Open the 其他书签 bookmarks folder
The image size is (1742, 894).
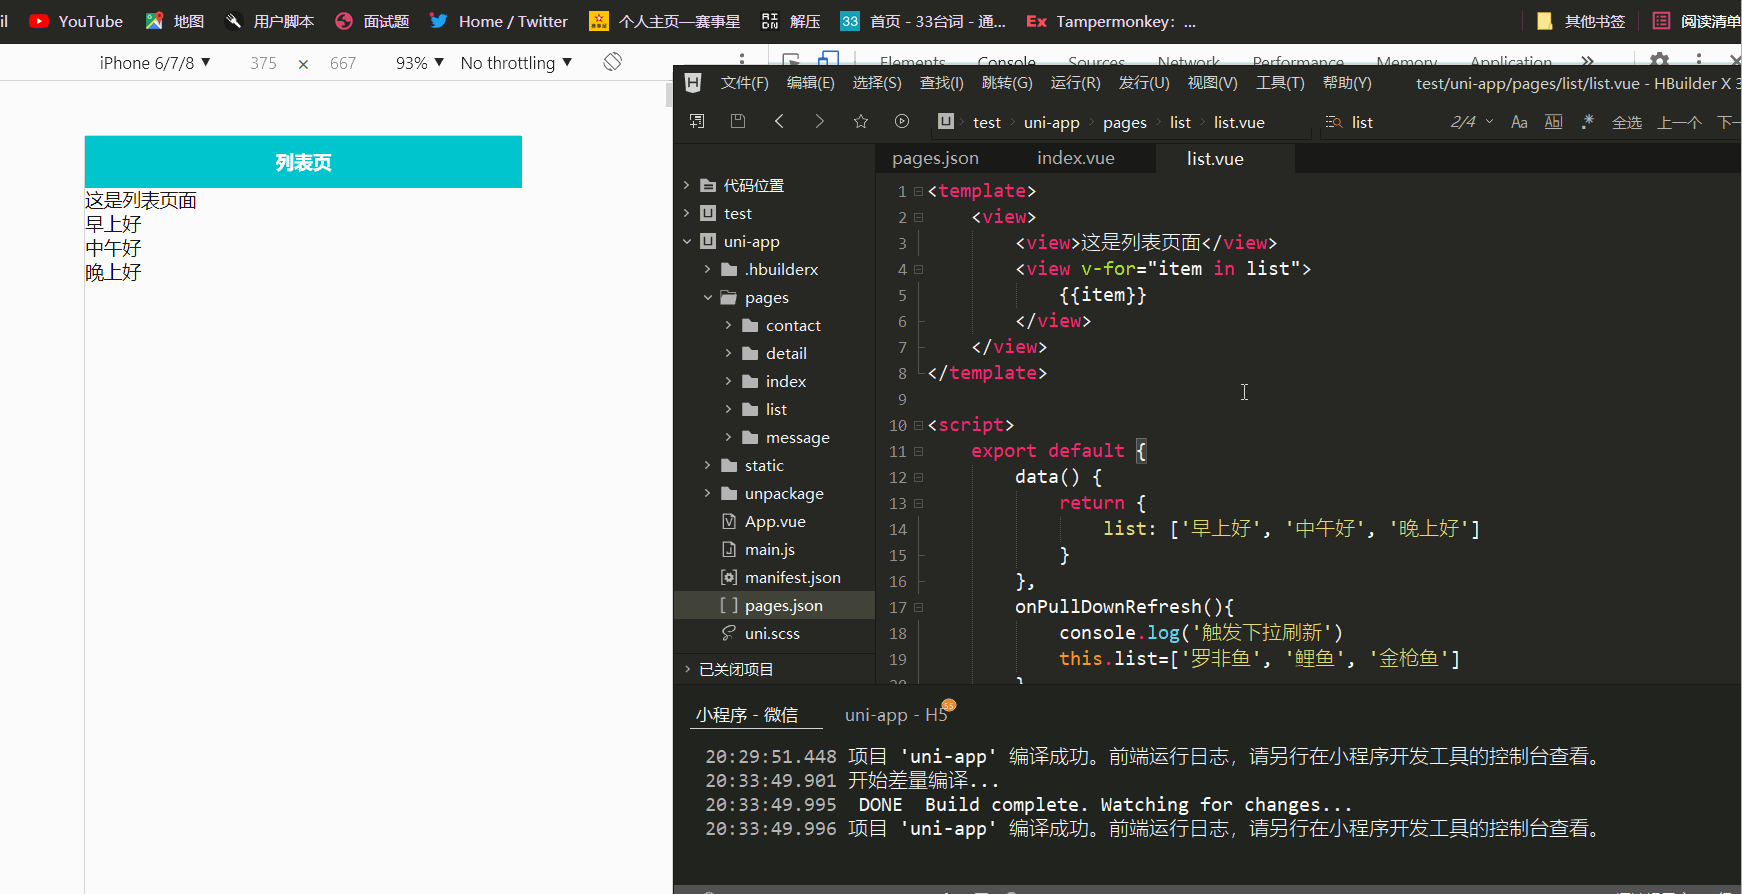pyautogui.click(x=1581, y=21)
